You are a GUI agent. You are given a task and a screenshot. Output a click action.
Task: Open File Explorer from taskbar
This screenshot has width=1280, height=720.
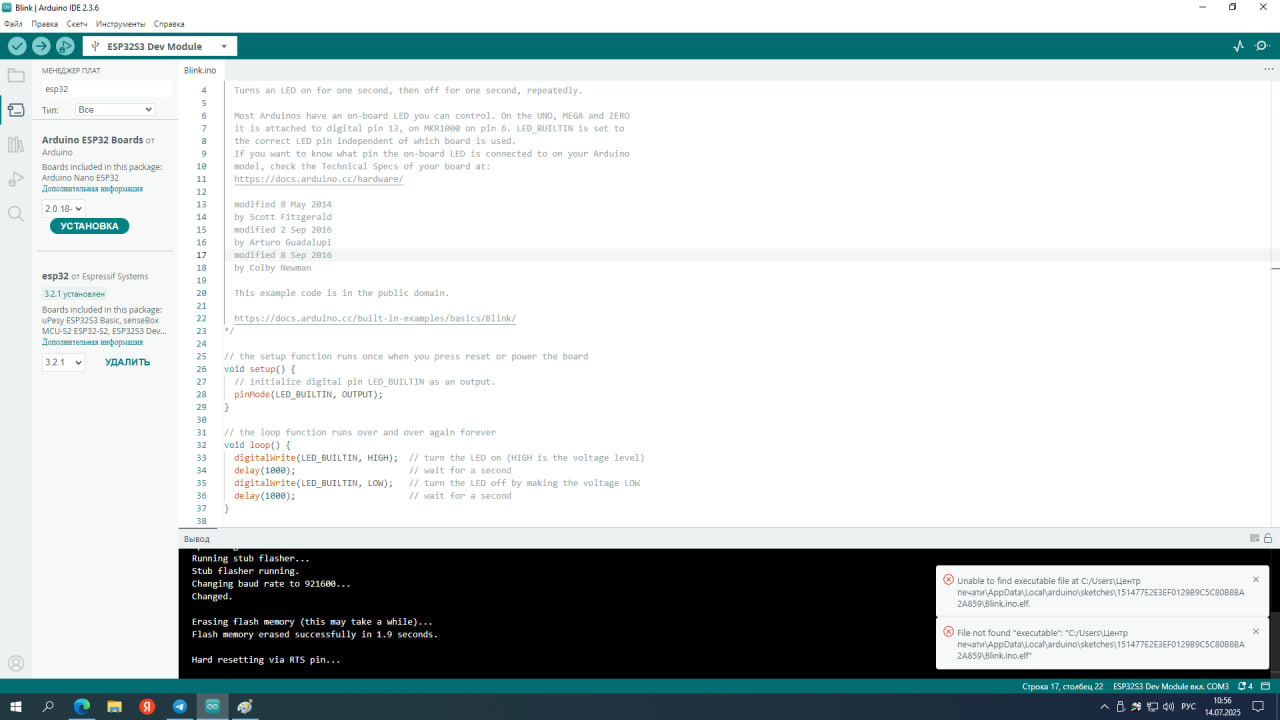[114, 706]
